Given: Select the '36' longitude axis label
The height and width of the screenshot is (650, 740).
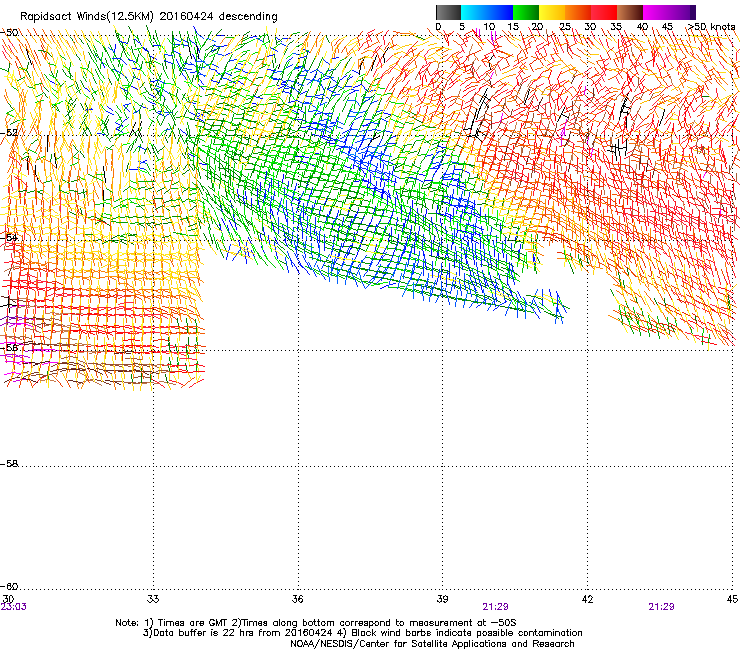Looking at the screenshot, I should 297,599.
